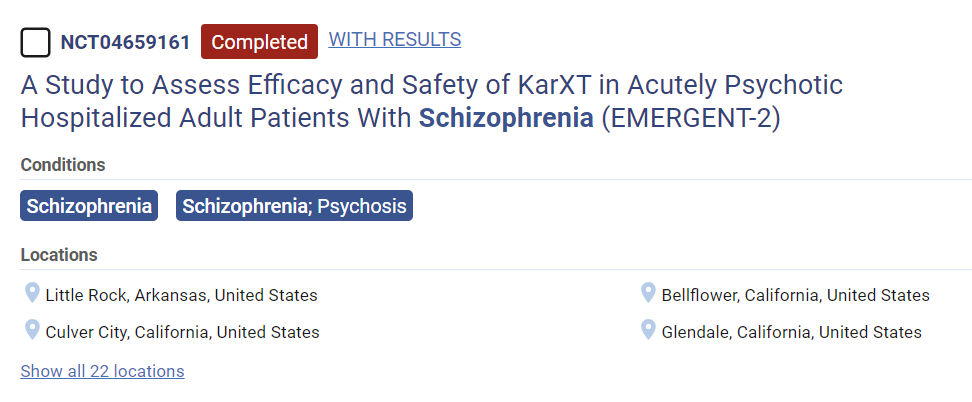Click the Culver City, California location text
This screenshot has width=972, height=402.
tap(182, 331)
